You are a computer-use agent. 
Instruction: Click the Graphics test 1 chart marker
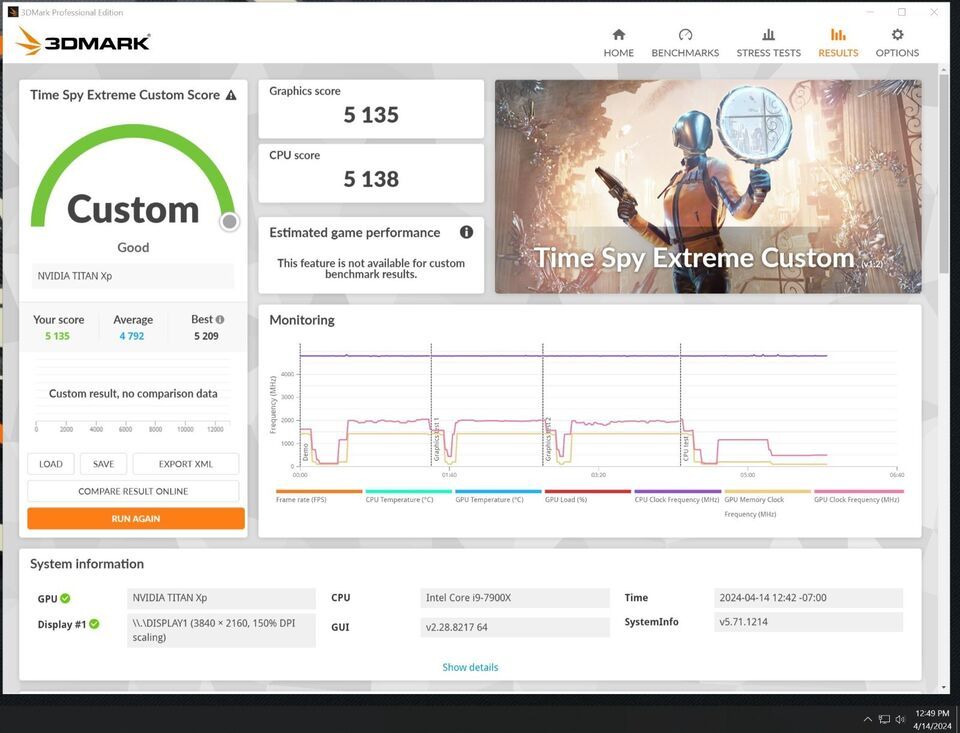[x=437, y=439]
